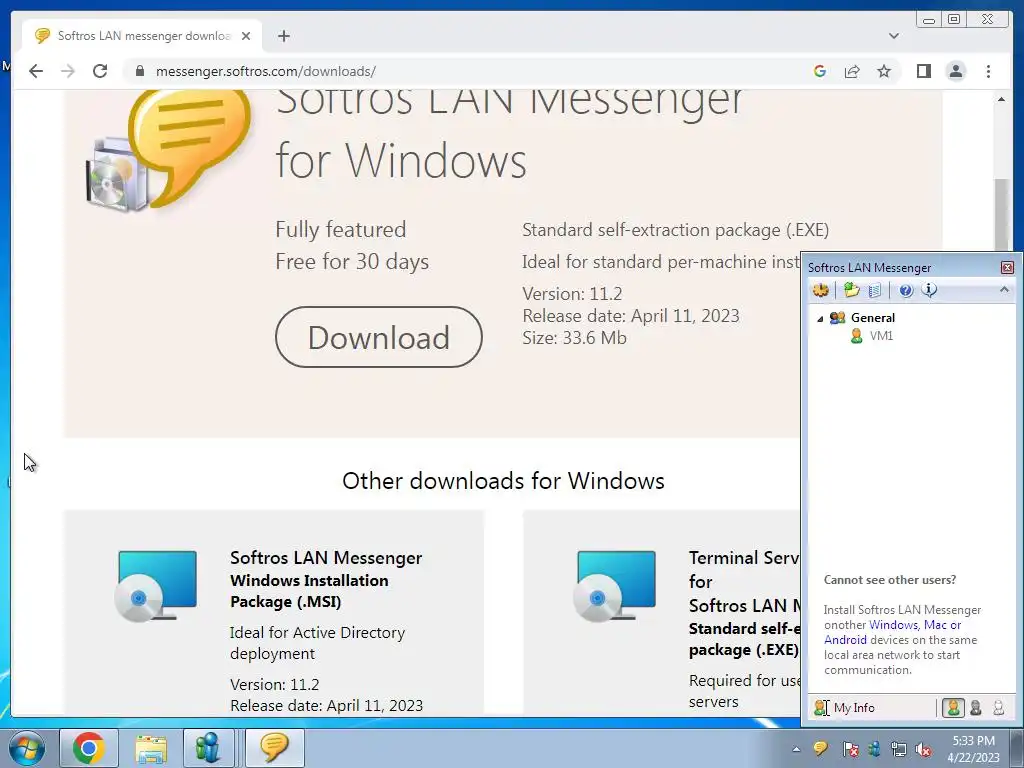This screenshot has width=1024, height=768.
Task: Click the Google icon in the address bar
Action: [x=820, y=71]
